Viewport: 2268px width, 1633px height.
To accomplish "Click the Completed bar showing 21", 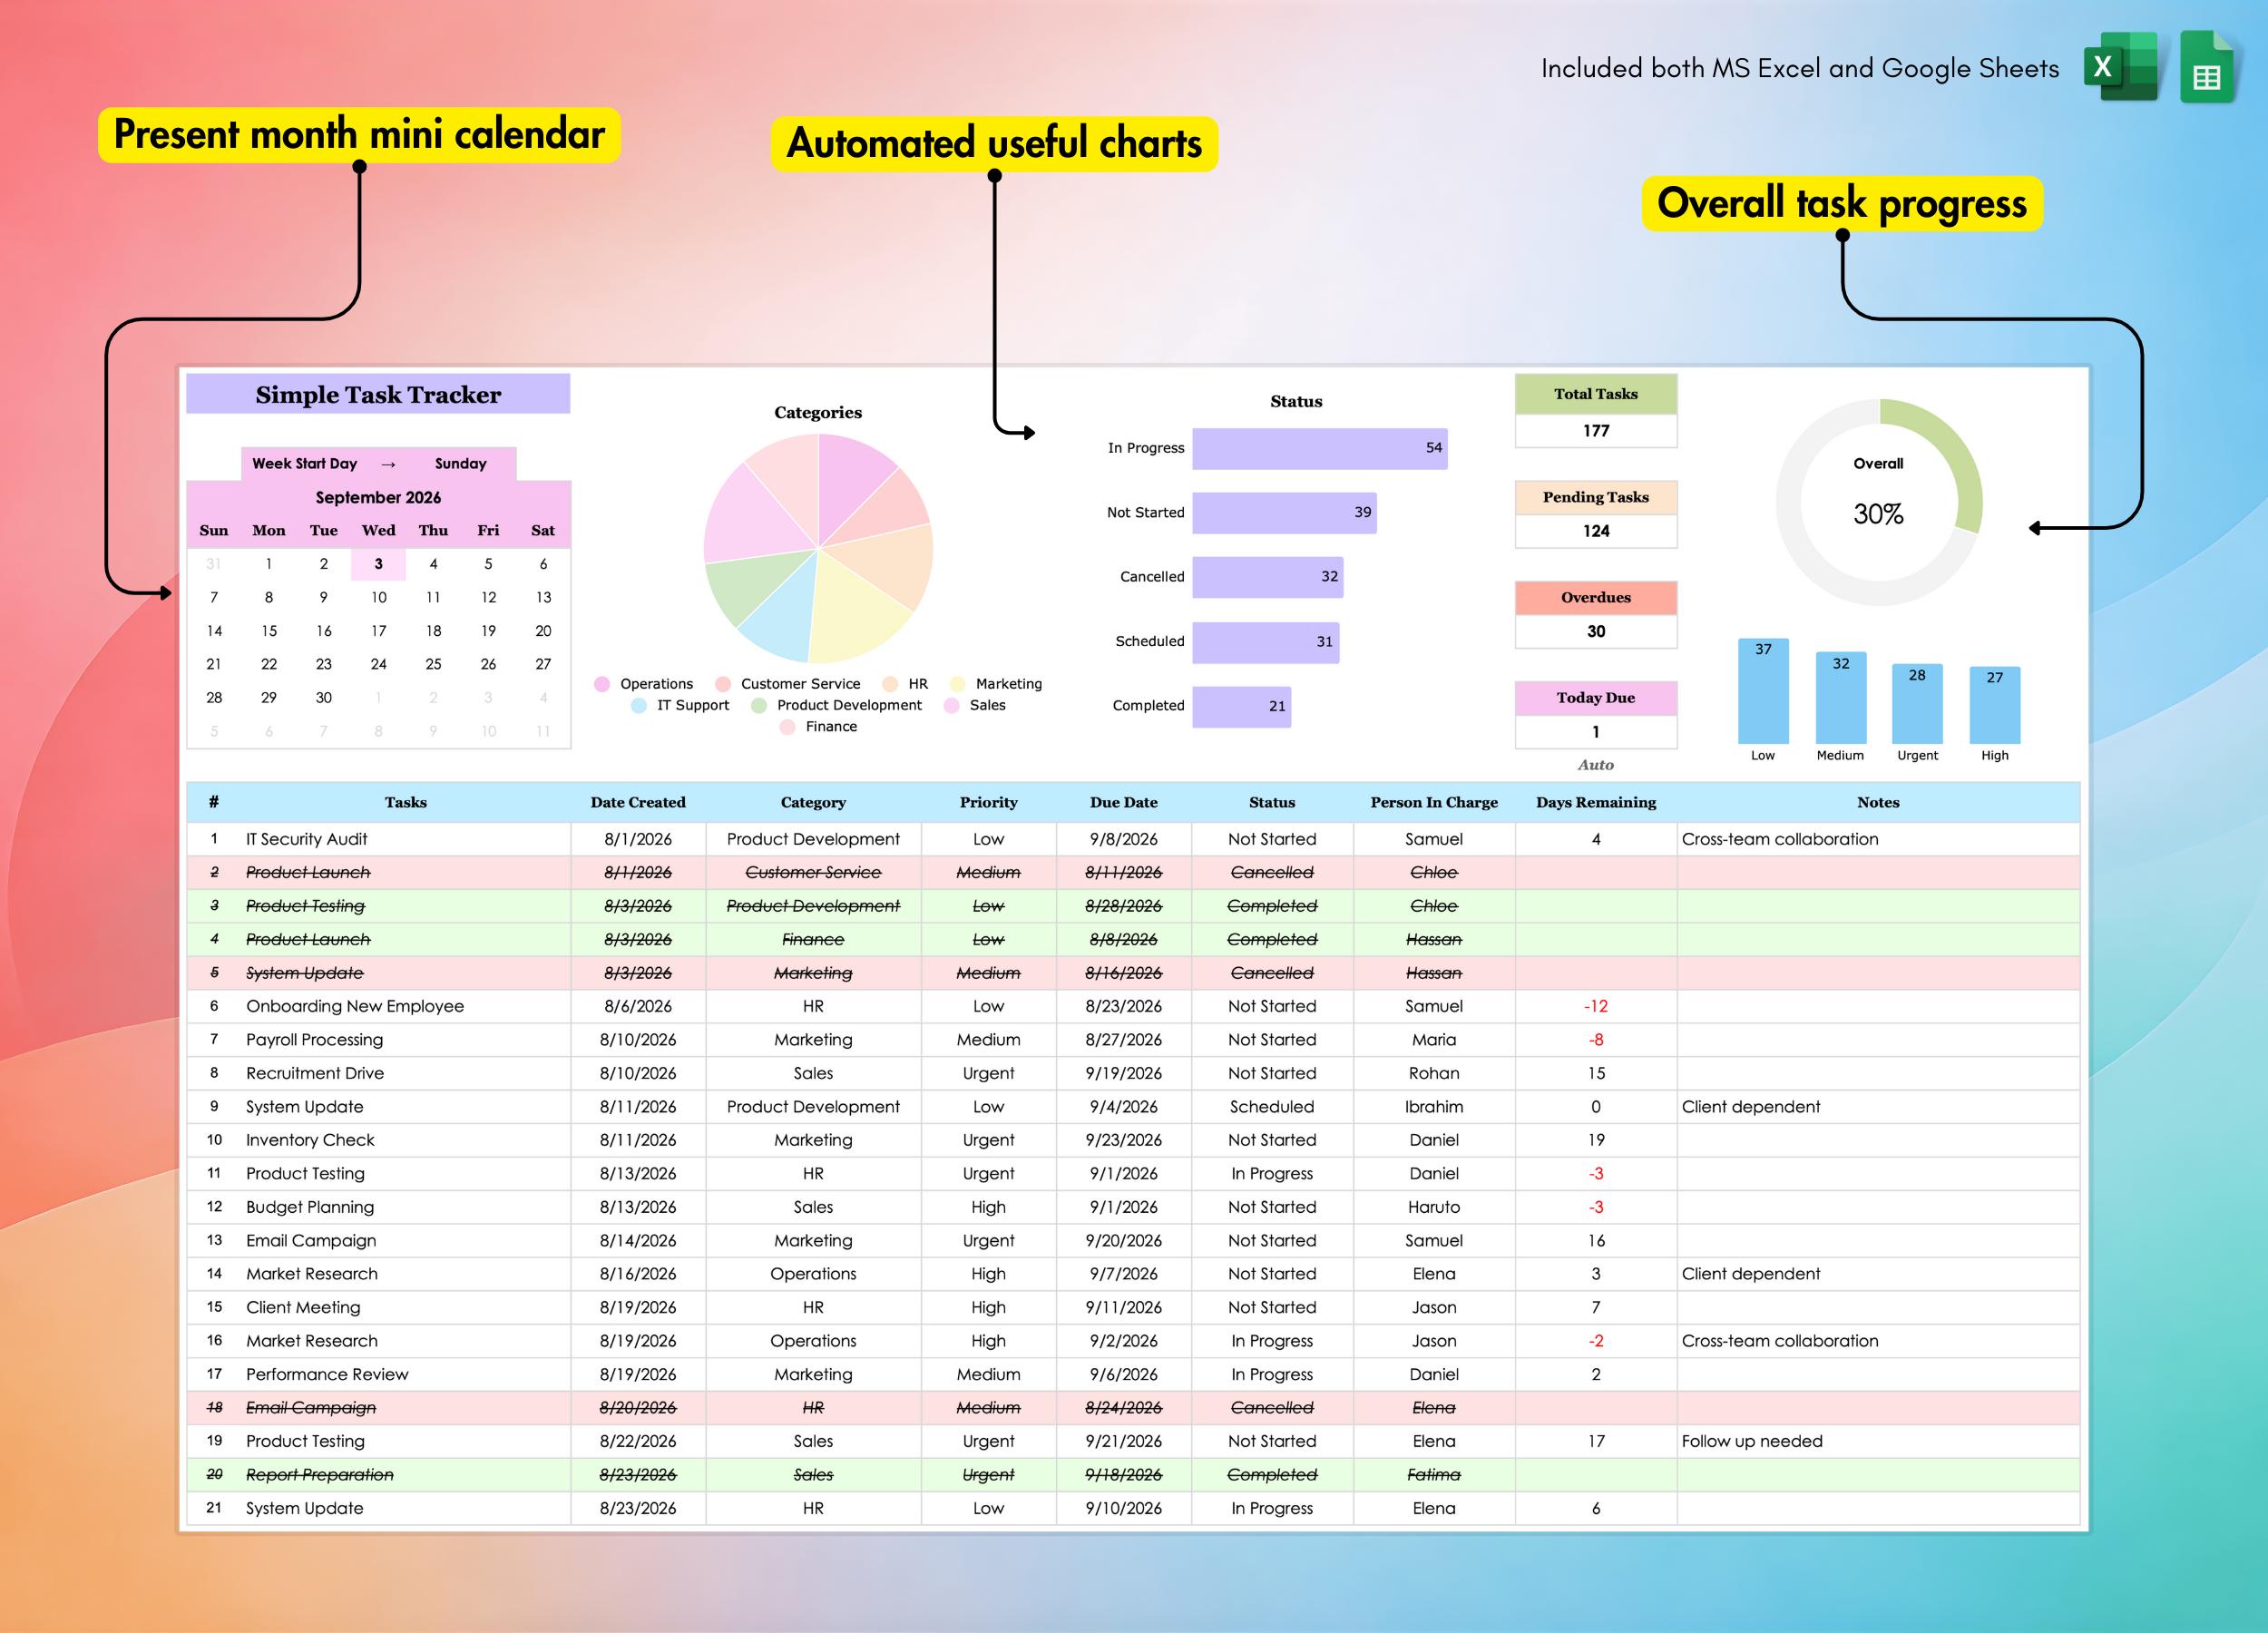I will tap(1242, 706).
